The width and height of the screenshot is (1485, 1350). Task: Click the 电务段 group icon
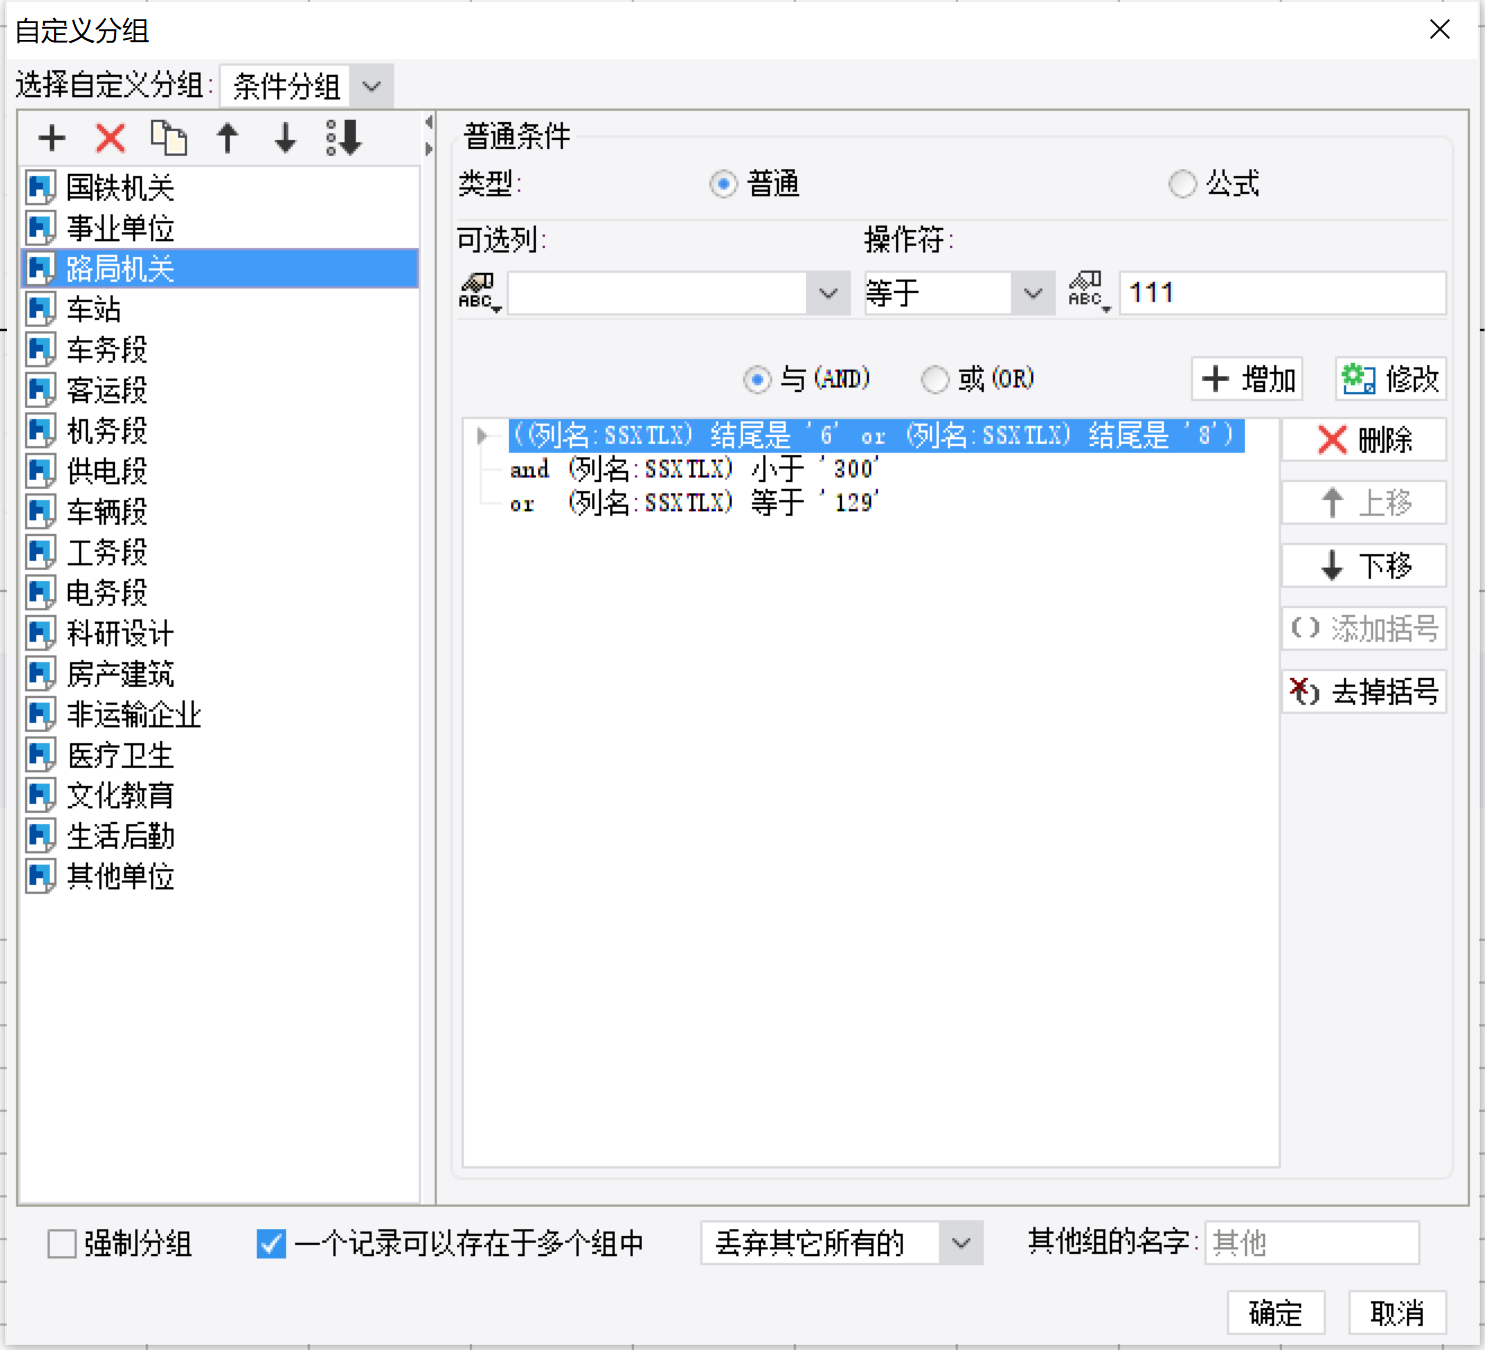41,593
